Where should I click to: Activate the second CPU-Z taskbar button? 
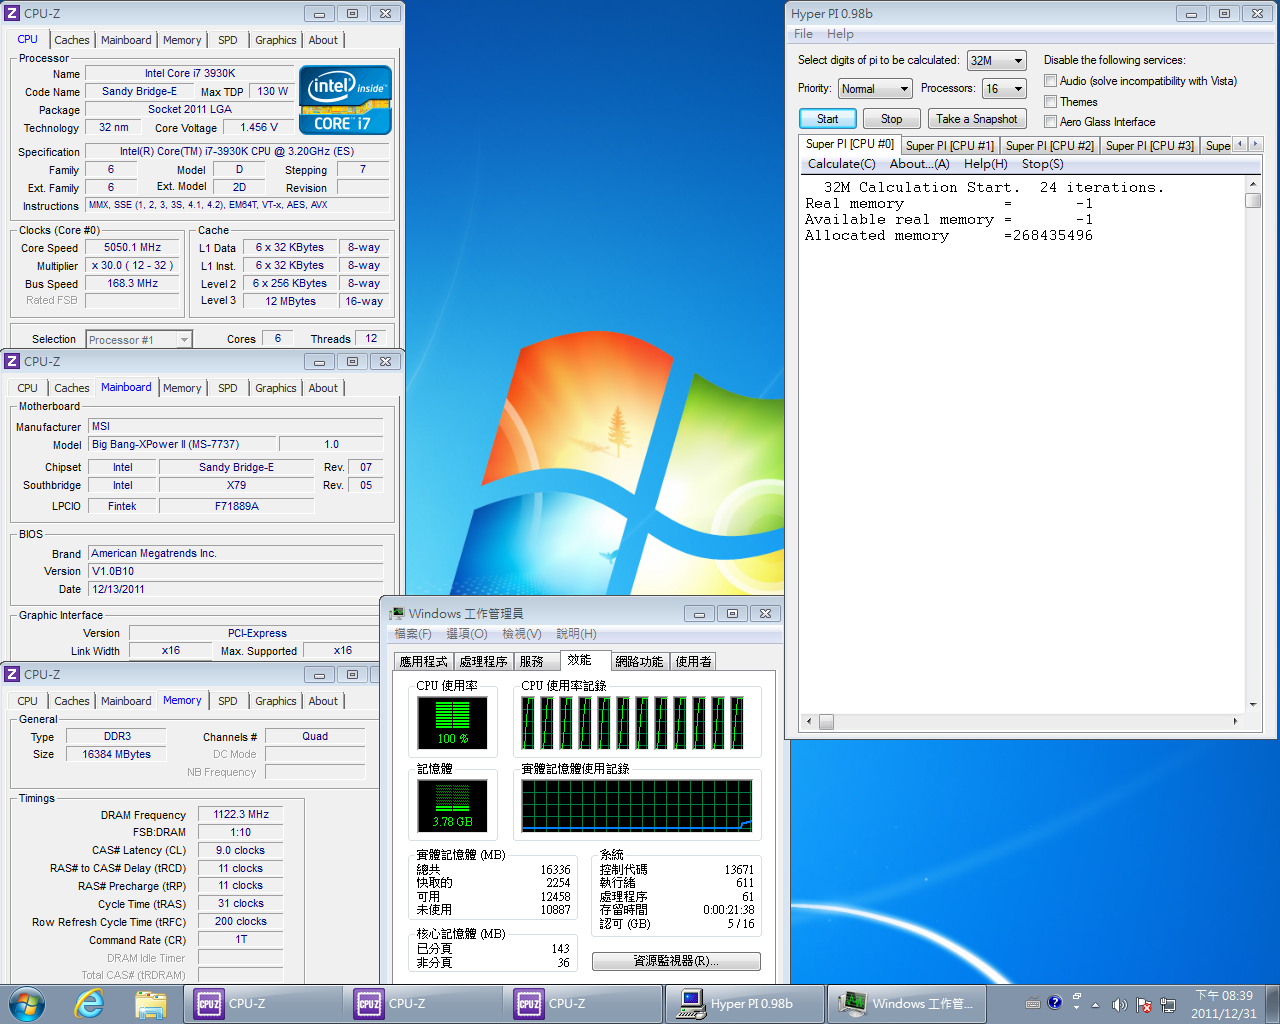423,1004
